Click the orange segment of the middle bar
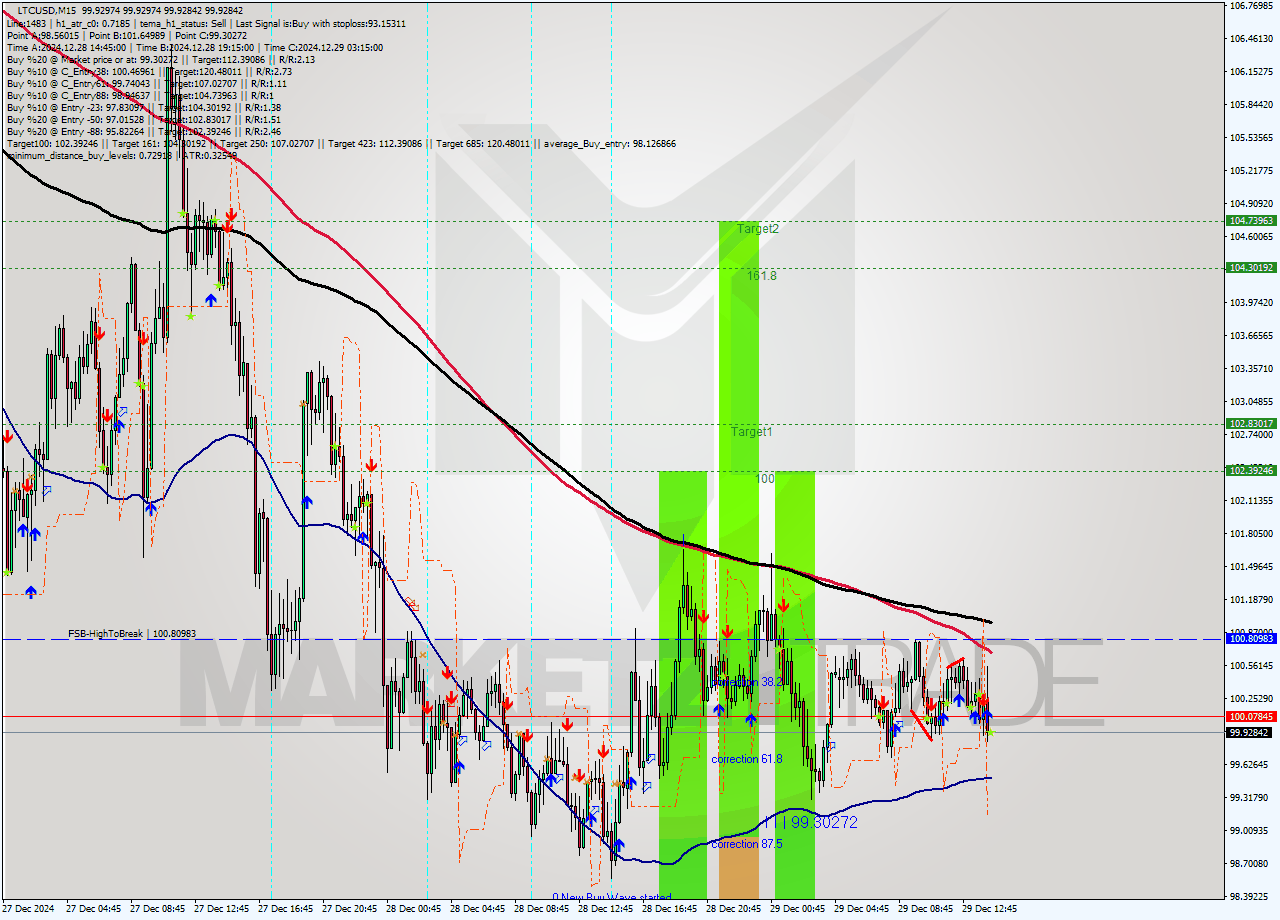This screenshot has height=920, width=1280. tap(739, 867)
